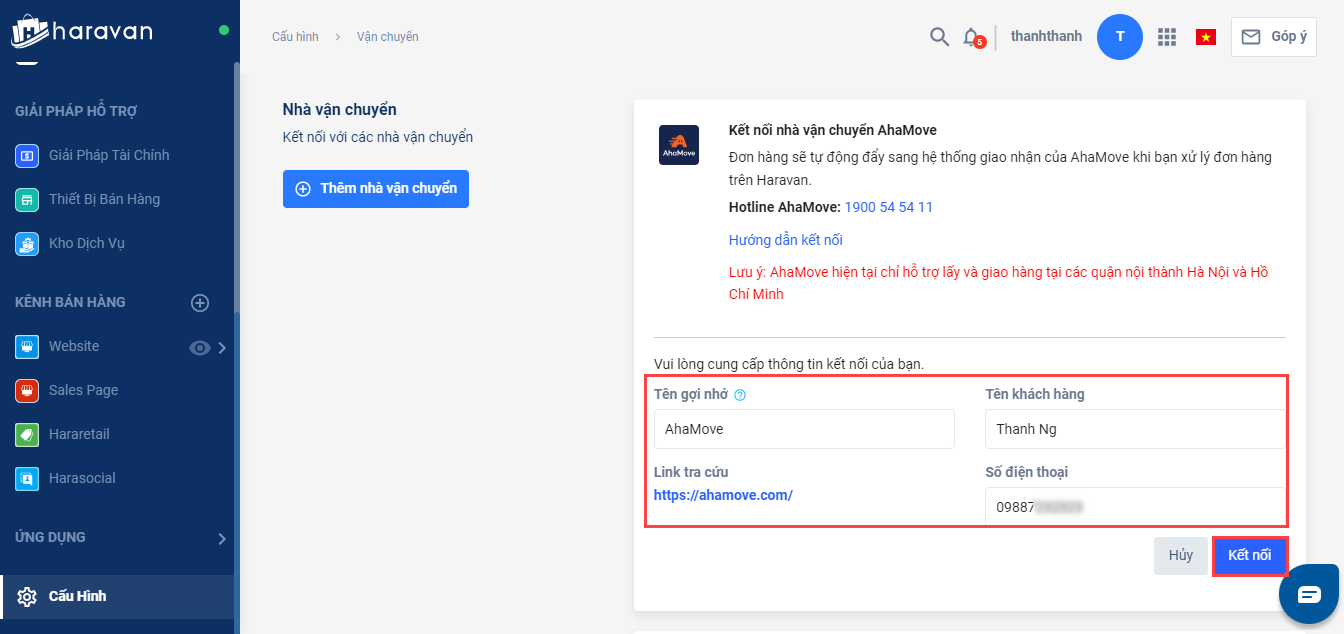
Task: Open Giải Pháp Tài Chính menu item
Action: (x=109, y=155)
